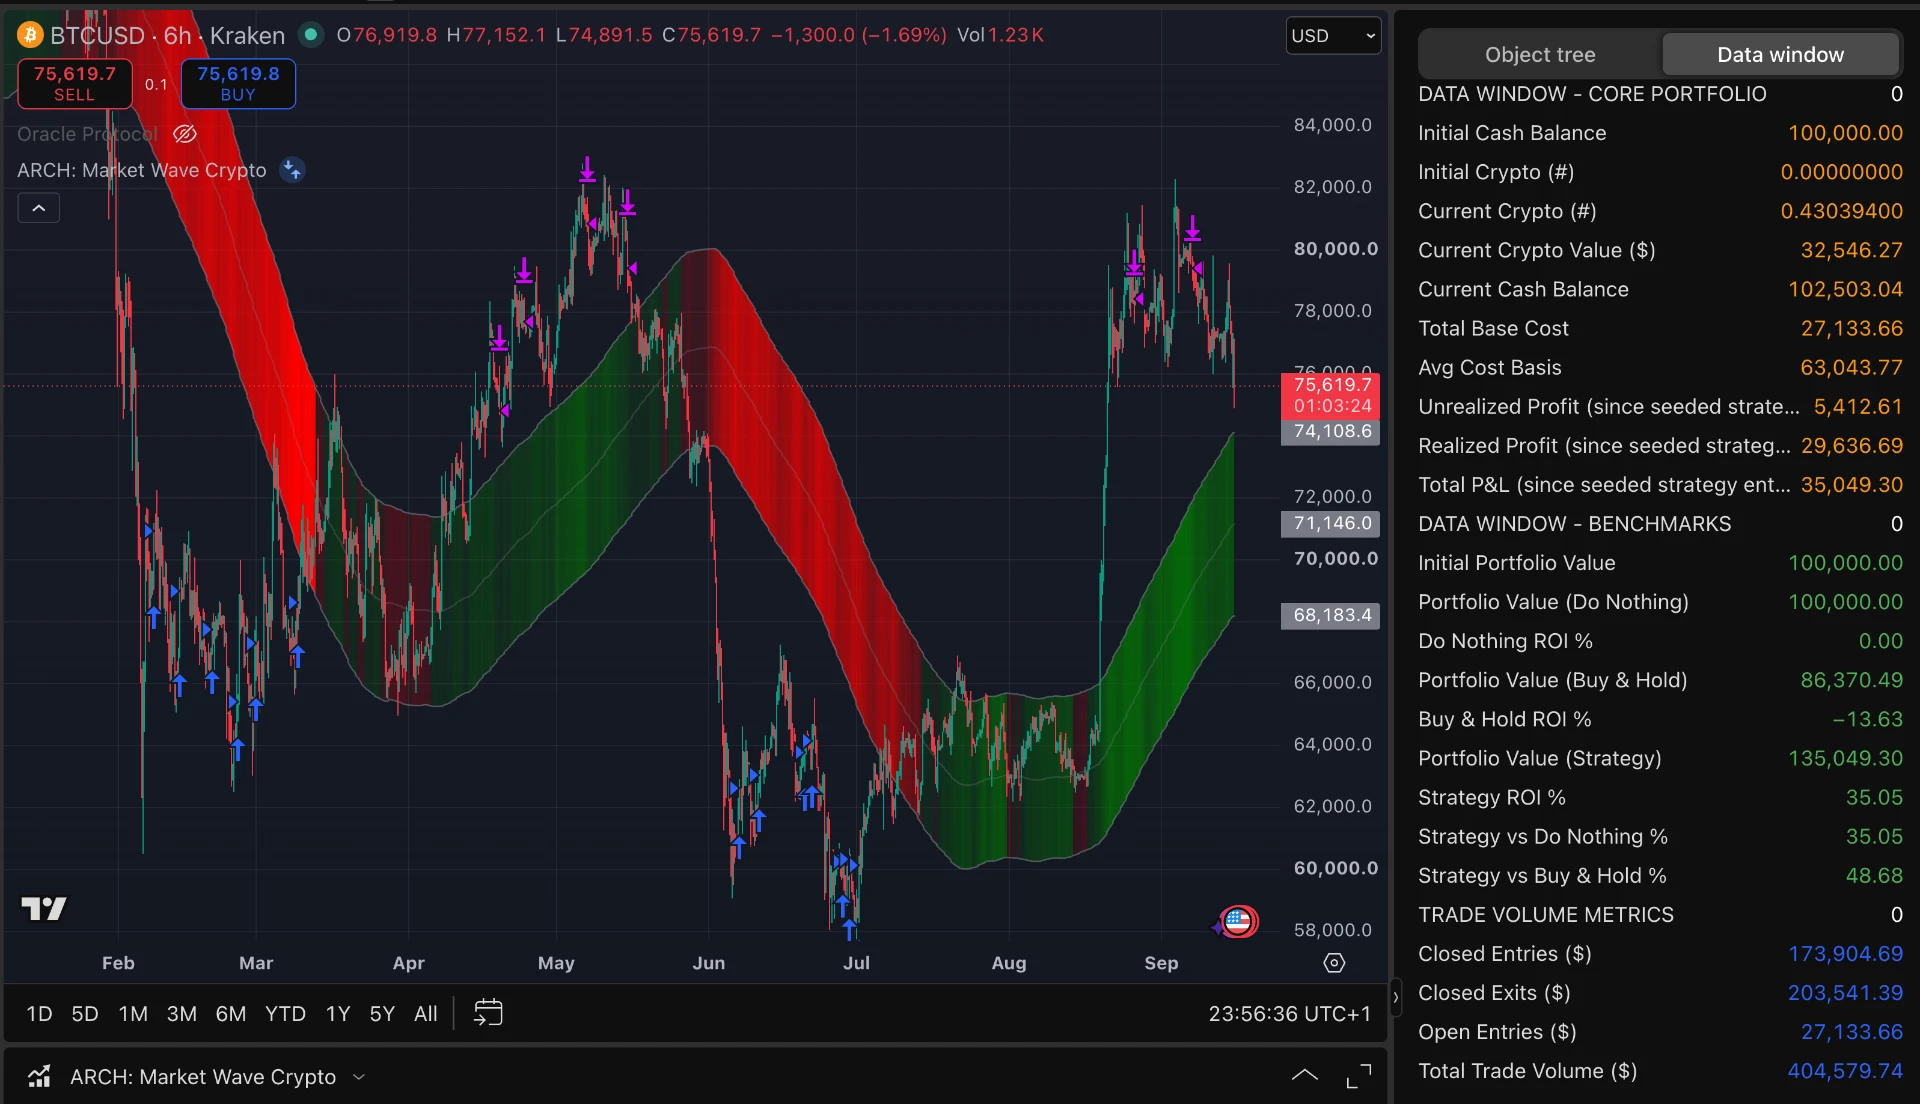The width and height of the screenshot is (1920, 1104).
Task: Click the BTCUSD symbol title
Action: pyautogui.click(x=97, y=36)
